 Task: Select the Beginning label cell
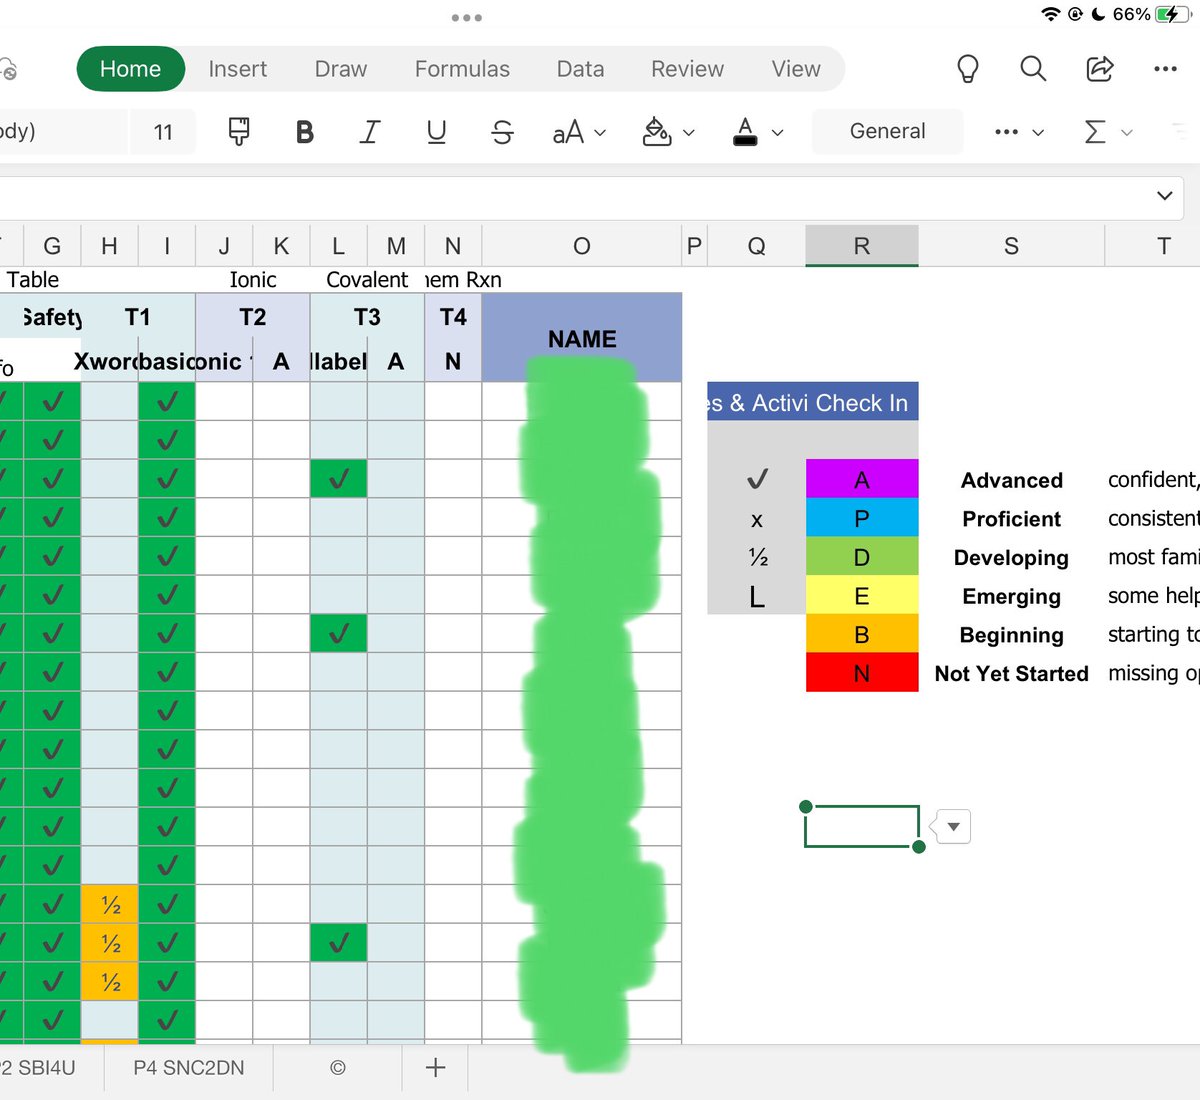coord(1011,635)
